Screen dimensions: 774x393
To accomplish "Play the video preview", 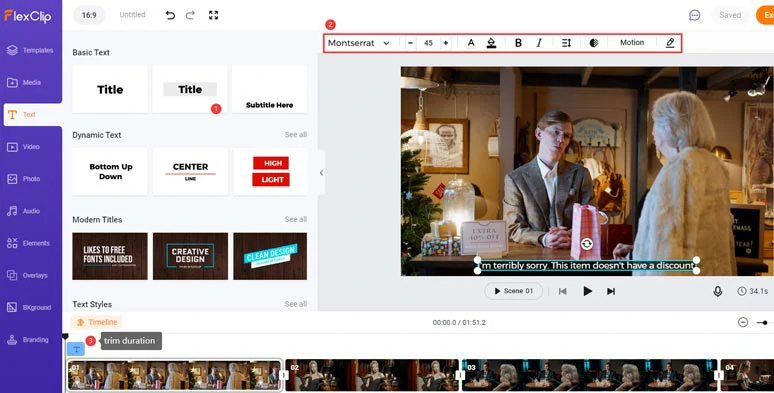I will [x=587, y=291].
